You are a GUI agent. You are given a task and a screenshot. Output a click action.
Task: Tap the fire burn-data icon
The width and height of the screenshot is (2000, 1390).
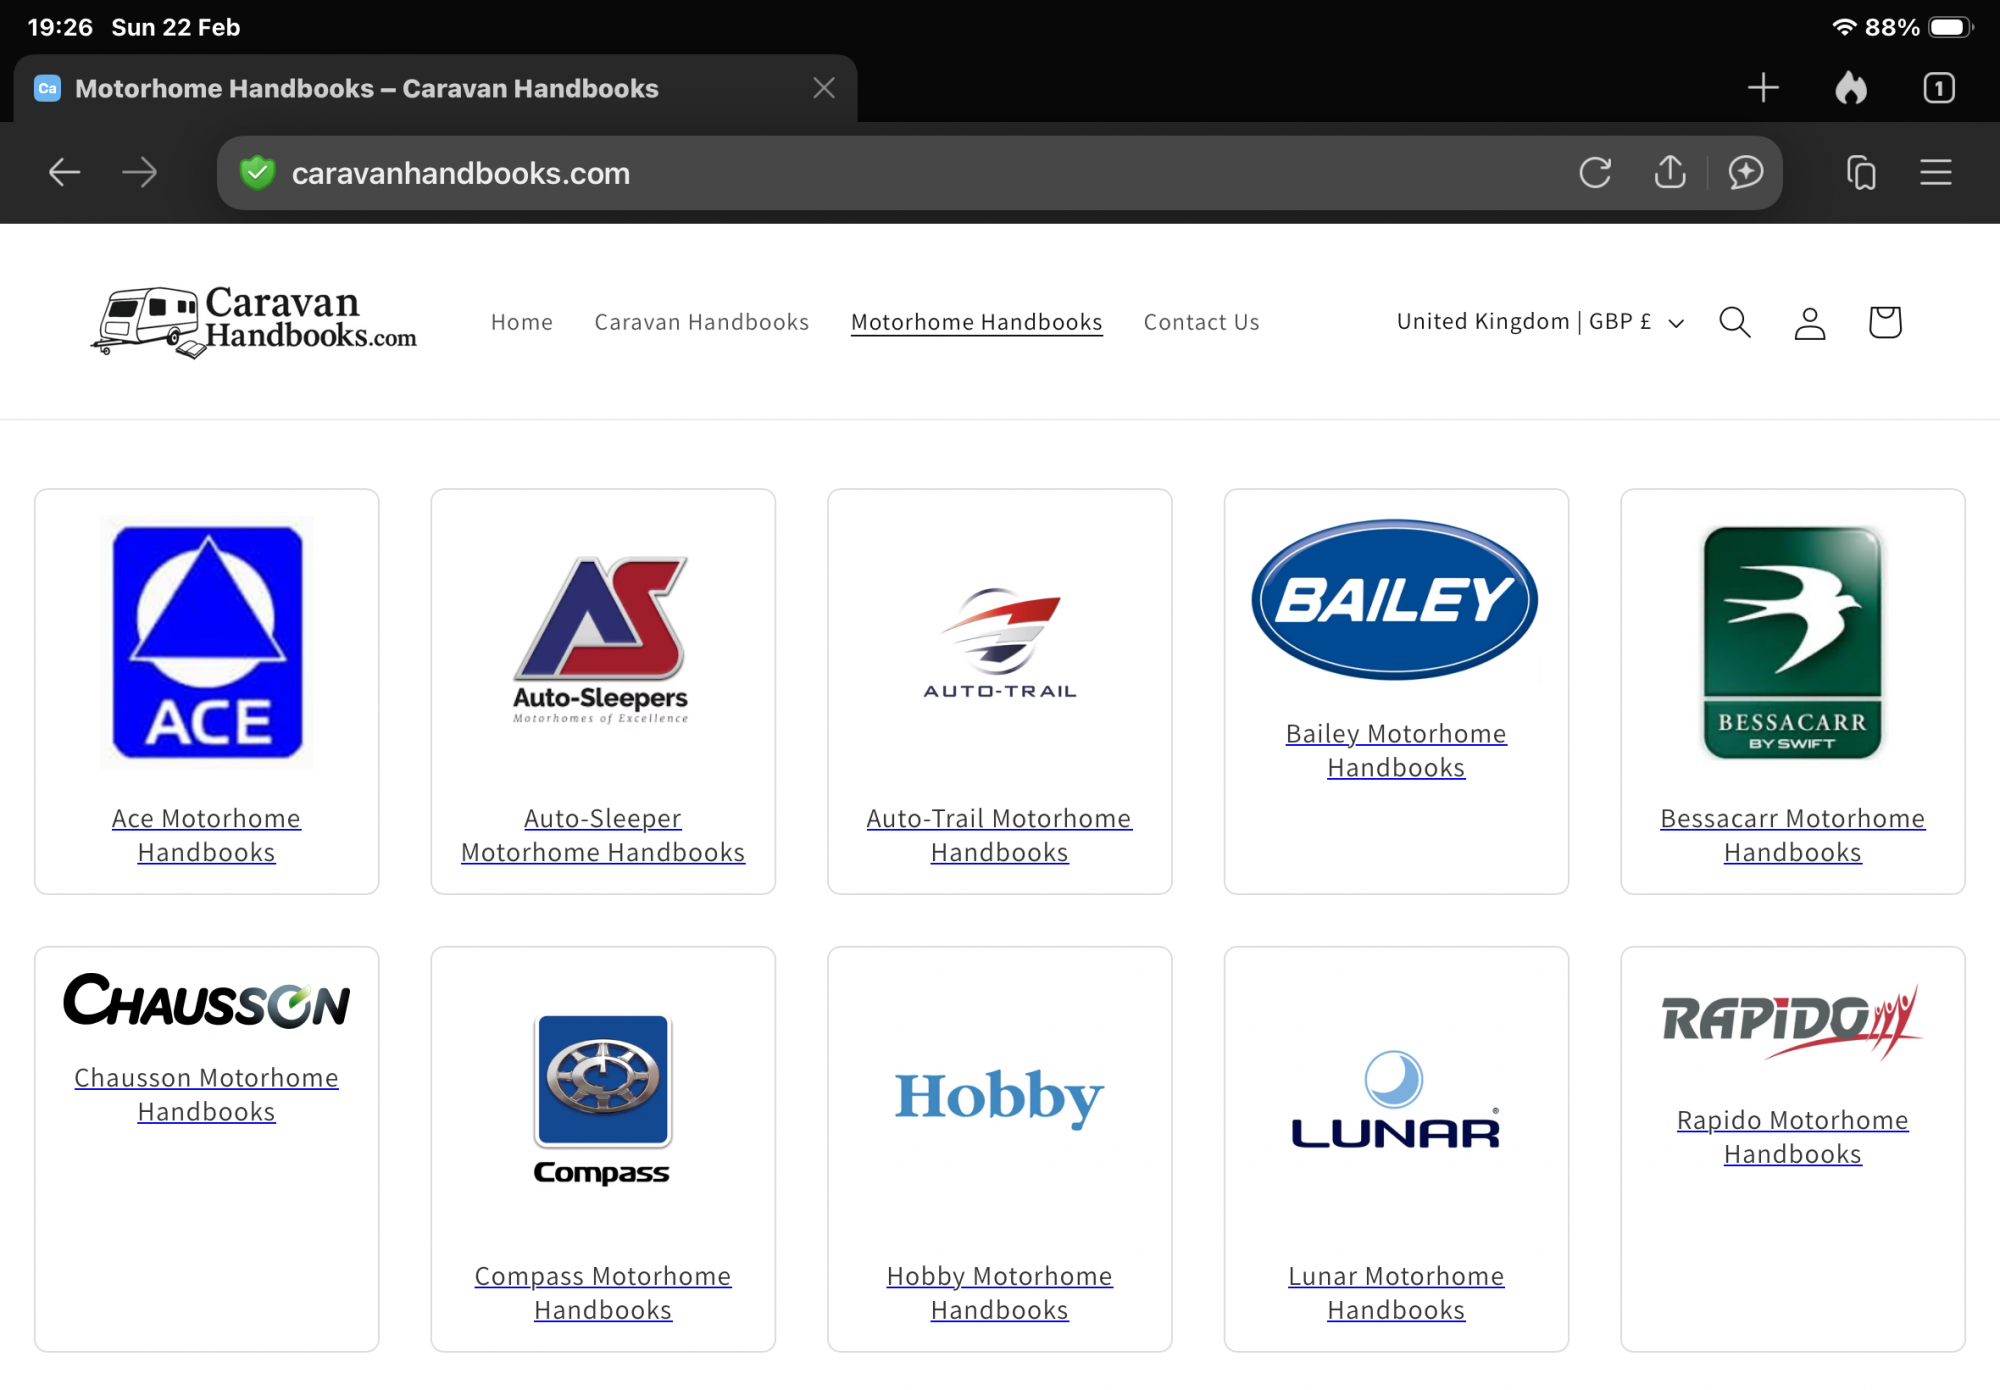click(x=1851, y=88)
